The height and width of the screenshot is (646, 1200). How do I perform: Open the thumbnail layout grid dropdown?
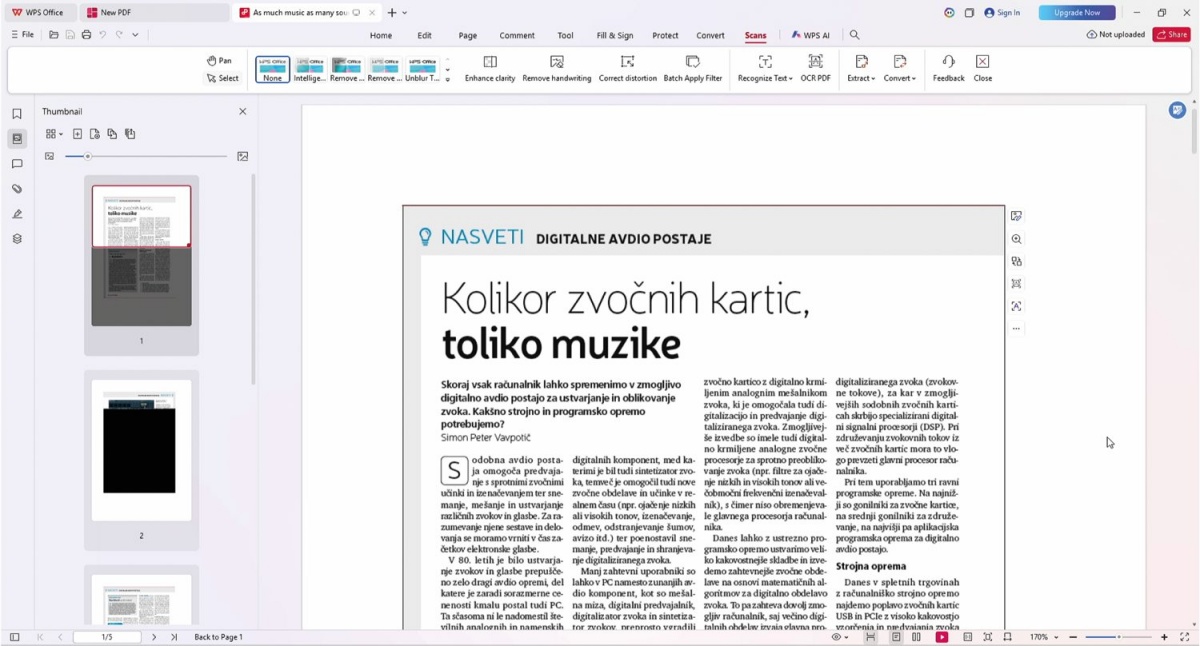coord(53,134)
